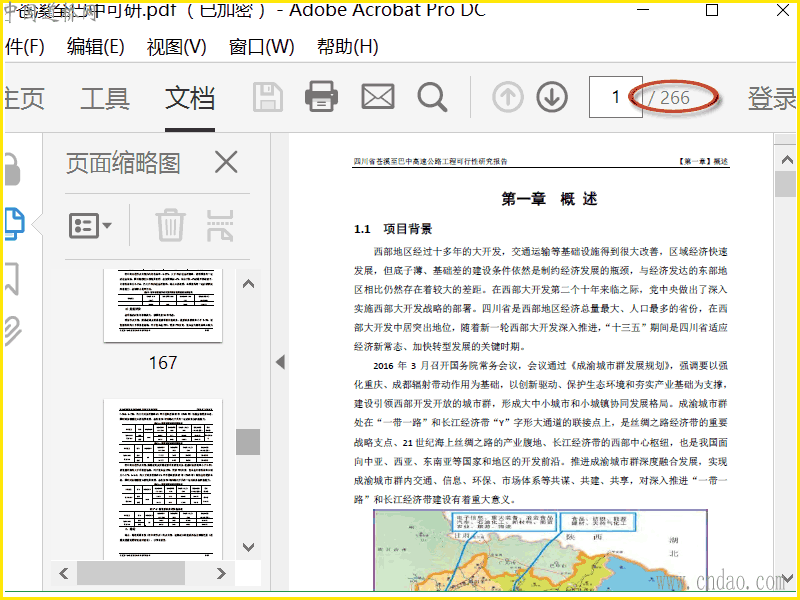Send file by email envelope icon
The height and width of the screenshot is (600, 800).
tap(378, 97)
